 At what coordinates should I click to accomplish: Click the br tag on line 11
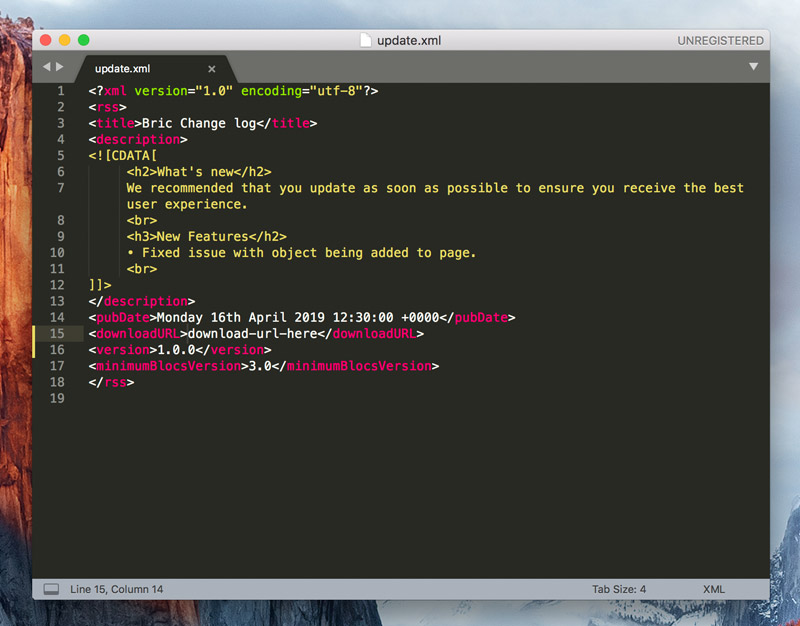coord(142,269)
